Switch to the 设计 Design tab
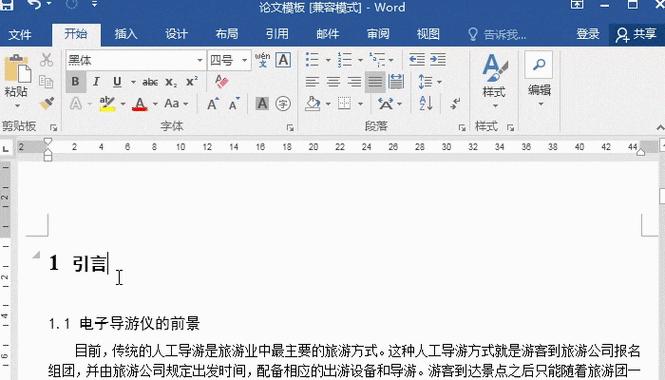 tap(176, 34)
